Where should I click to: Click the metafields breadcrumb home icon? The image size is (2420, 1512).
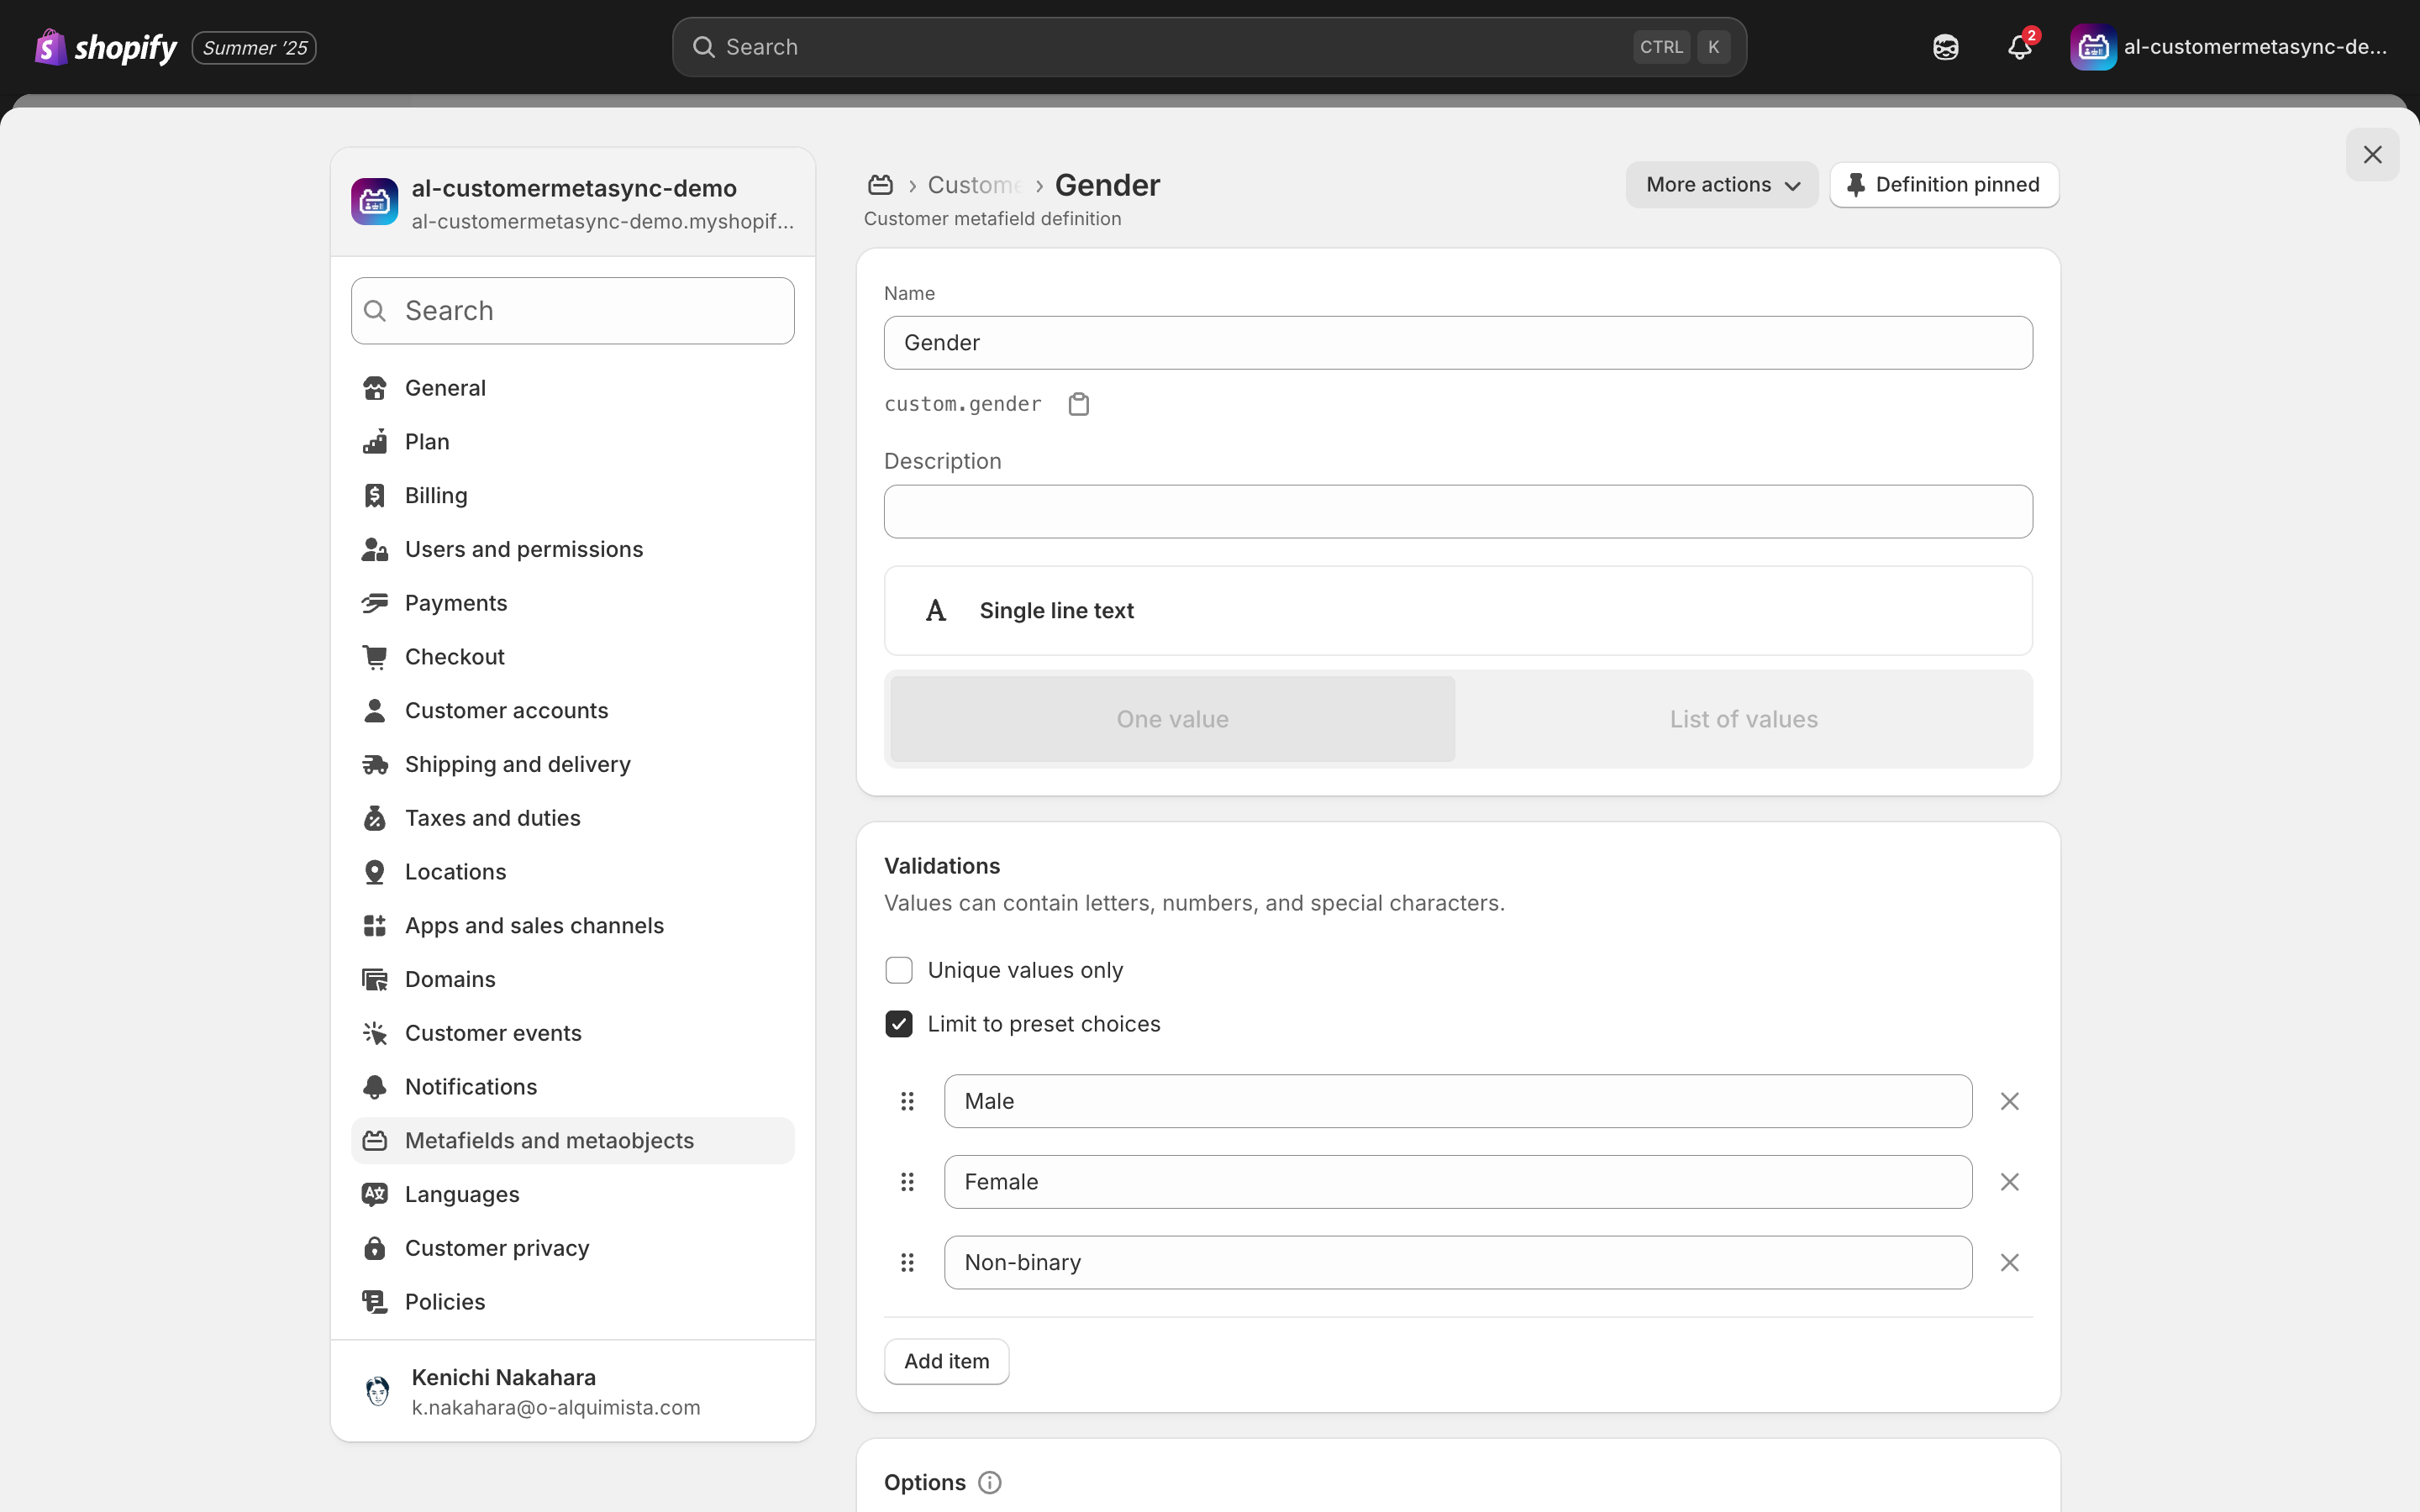pos(880,185)
